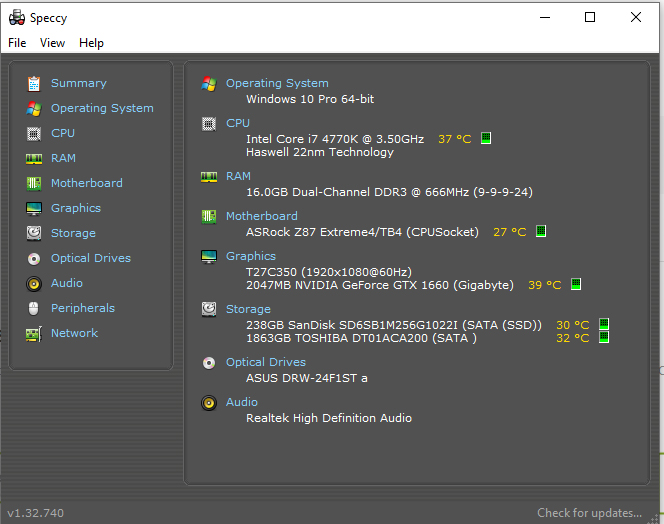The width and height of the screenshot is (664, 524).
Task: Open Storage section from the sidebar
Action: click(73, 233)
